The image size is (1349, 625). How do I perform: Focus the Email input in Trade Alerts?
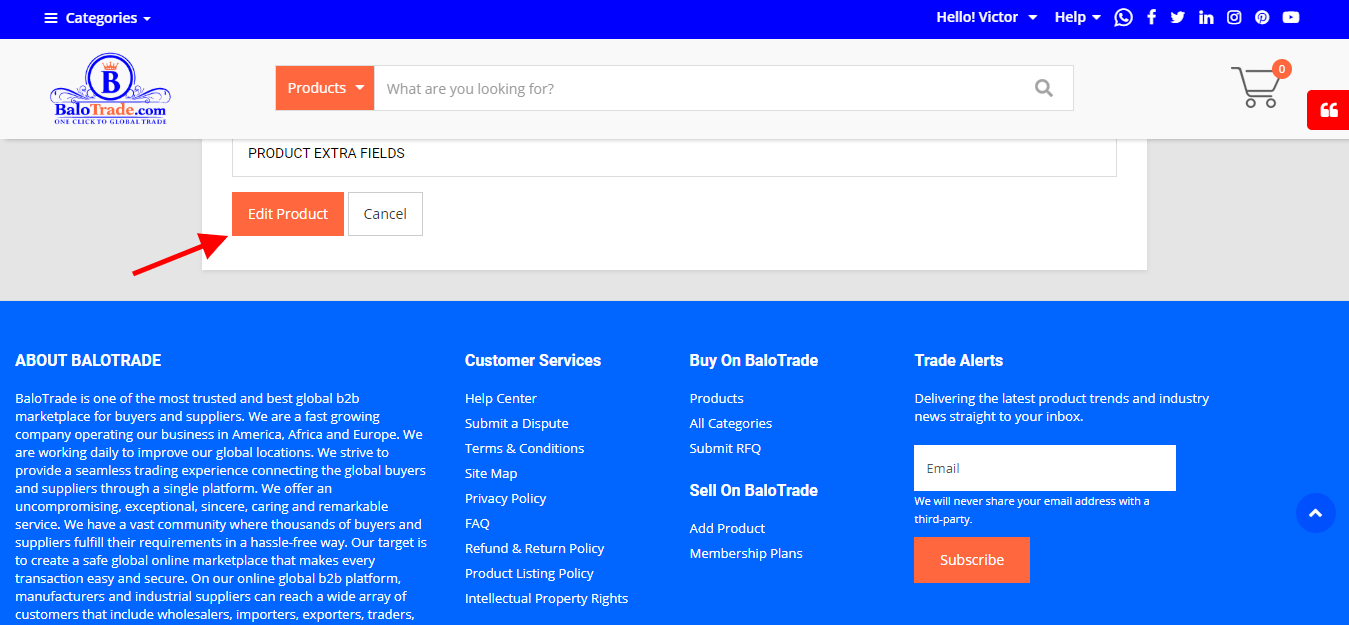pyautogui.click(x=1045, y=468)
